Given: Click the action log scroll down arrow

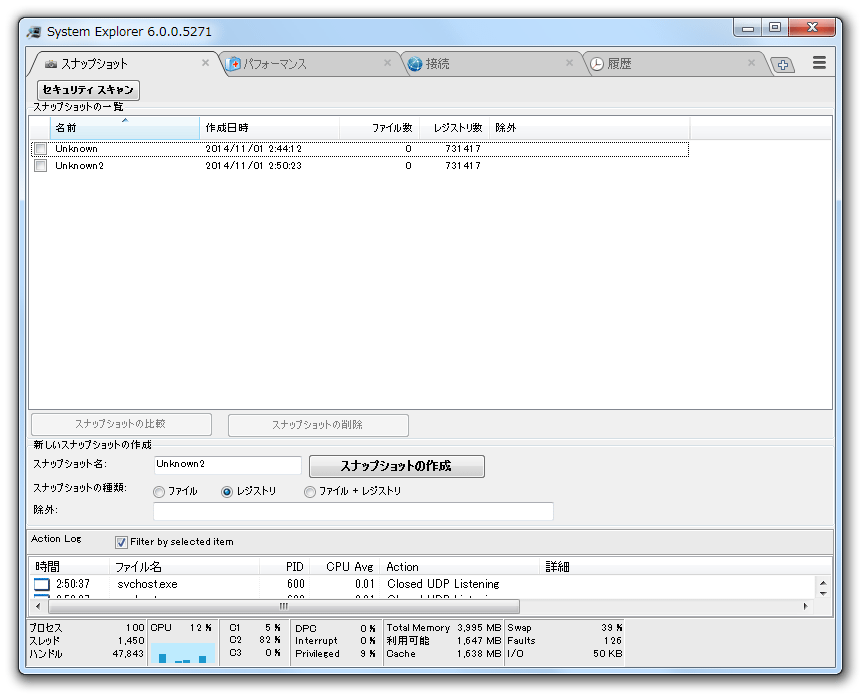Looking at the screenshot, I should click(x=823, y=593).
